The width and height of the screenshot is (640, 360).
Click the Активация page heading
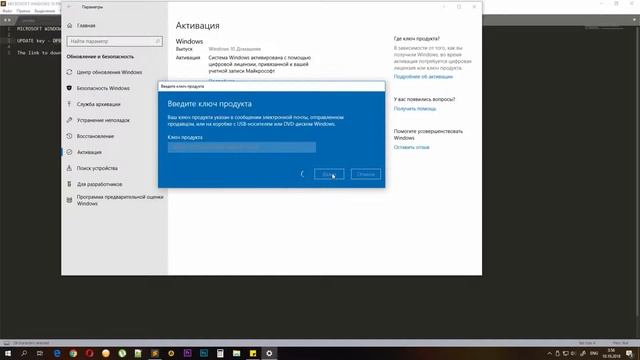pyautogui.click(x=198, y=26)
